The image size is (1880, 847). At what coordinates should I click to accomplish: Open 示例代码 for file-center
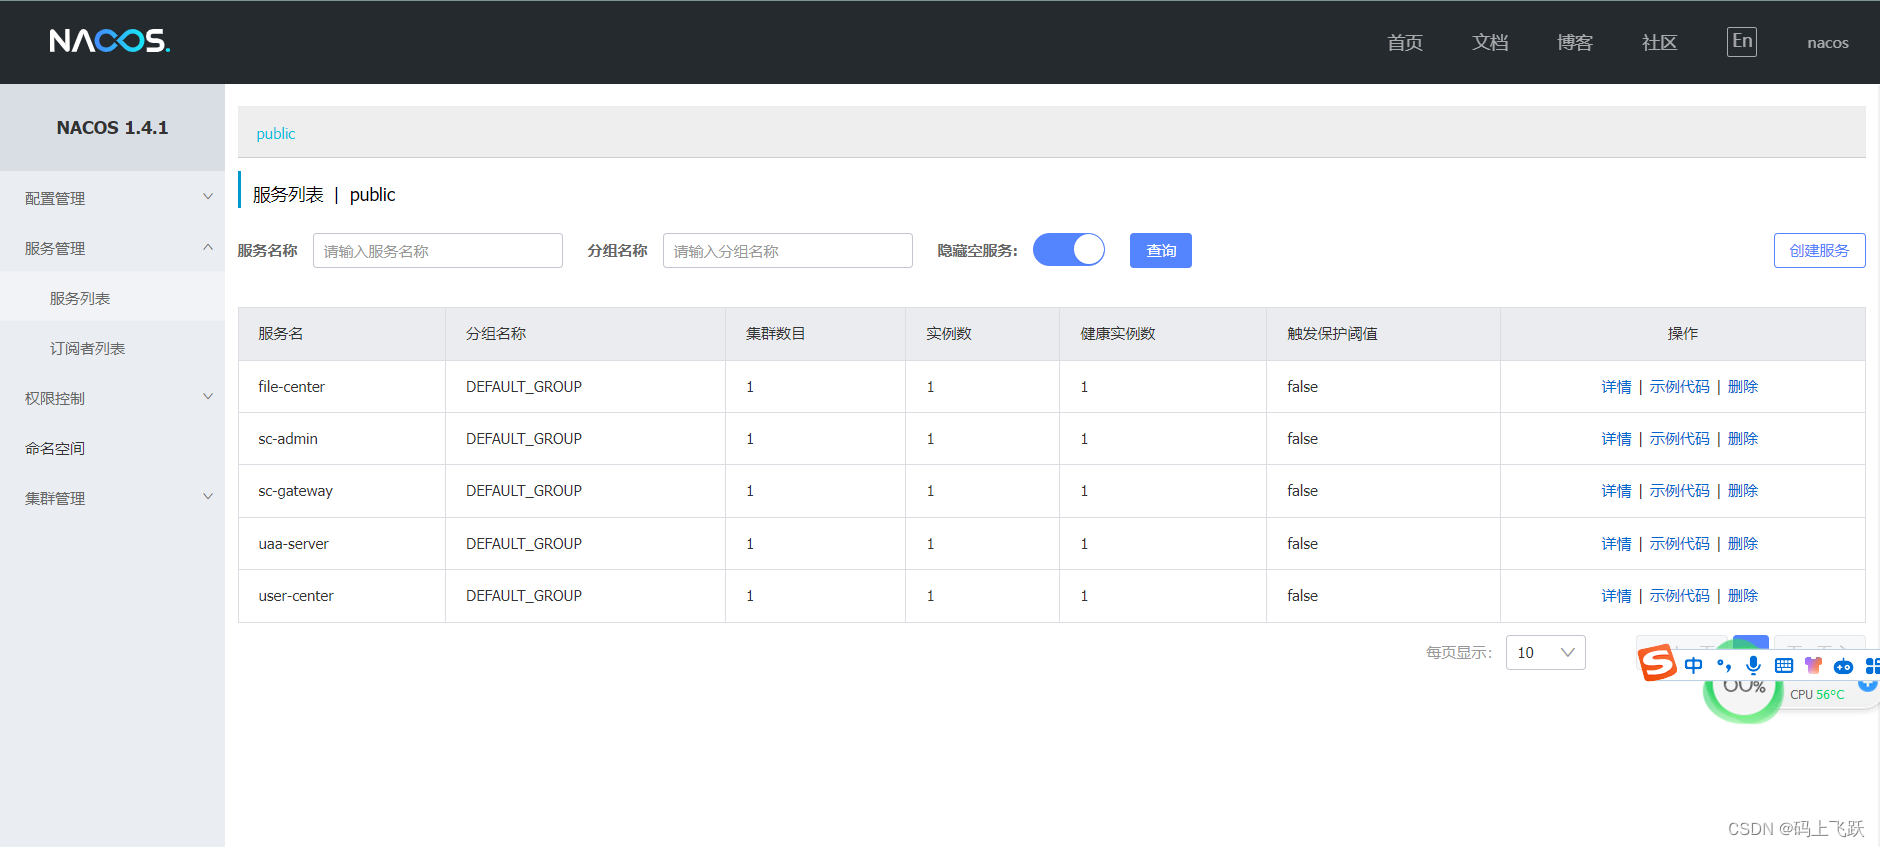[1680, 387]
